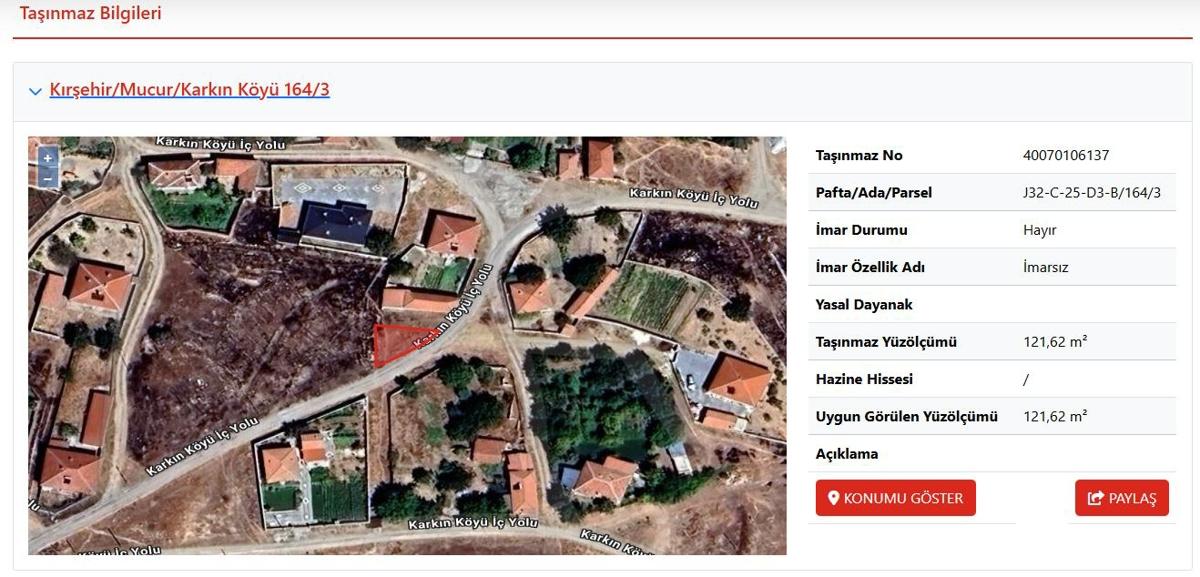Click the map zoom in plus button
The height and width of the screenshot is (577, 1200).
[47, 159]
